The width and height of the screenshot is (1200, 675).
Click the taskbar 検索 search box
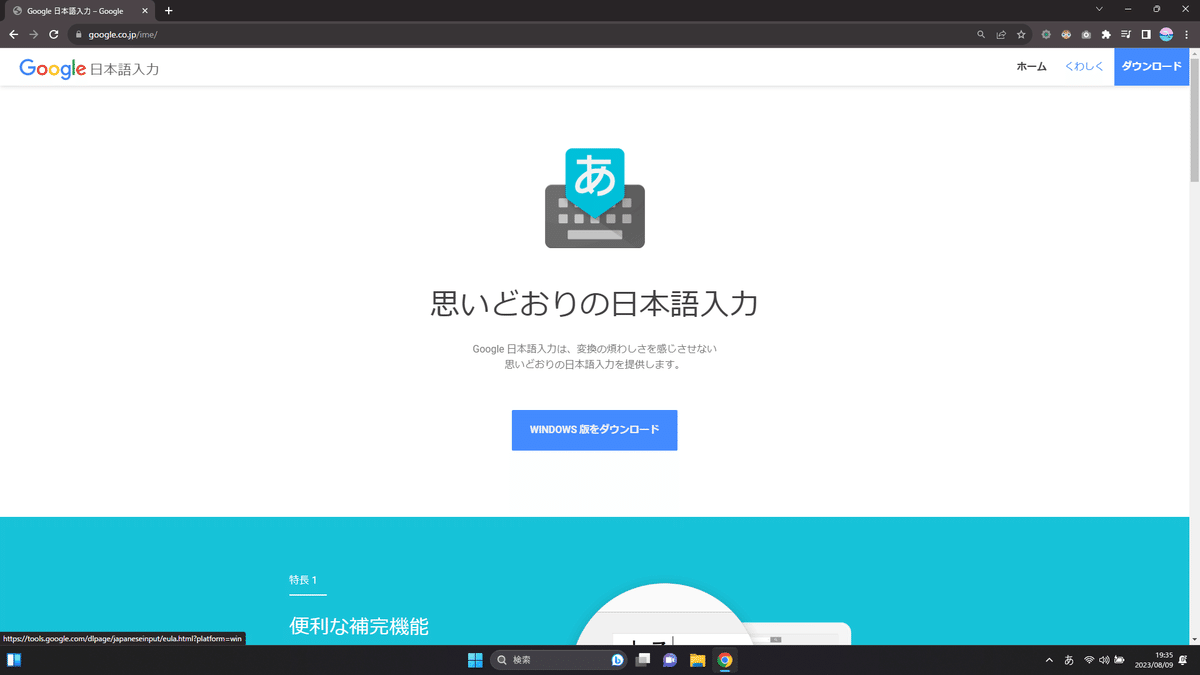[559, 660]
